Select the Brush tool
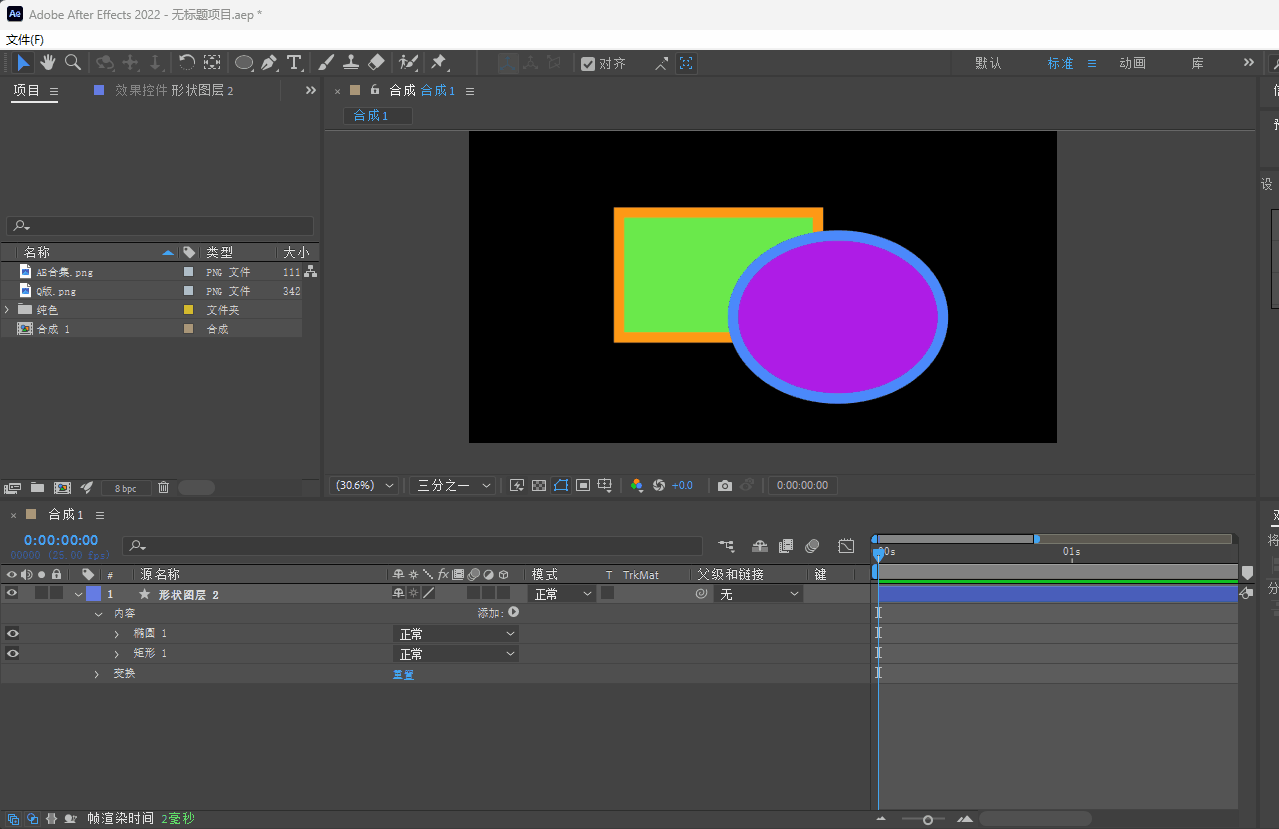Screen dimensions: 1279x829 326,63
